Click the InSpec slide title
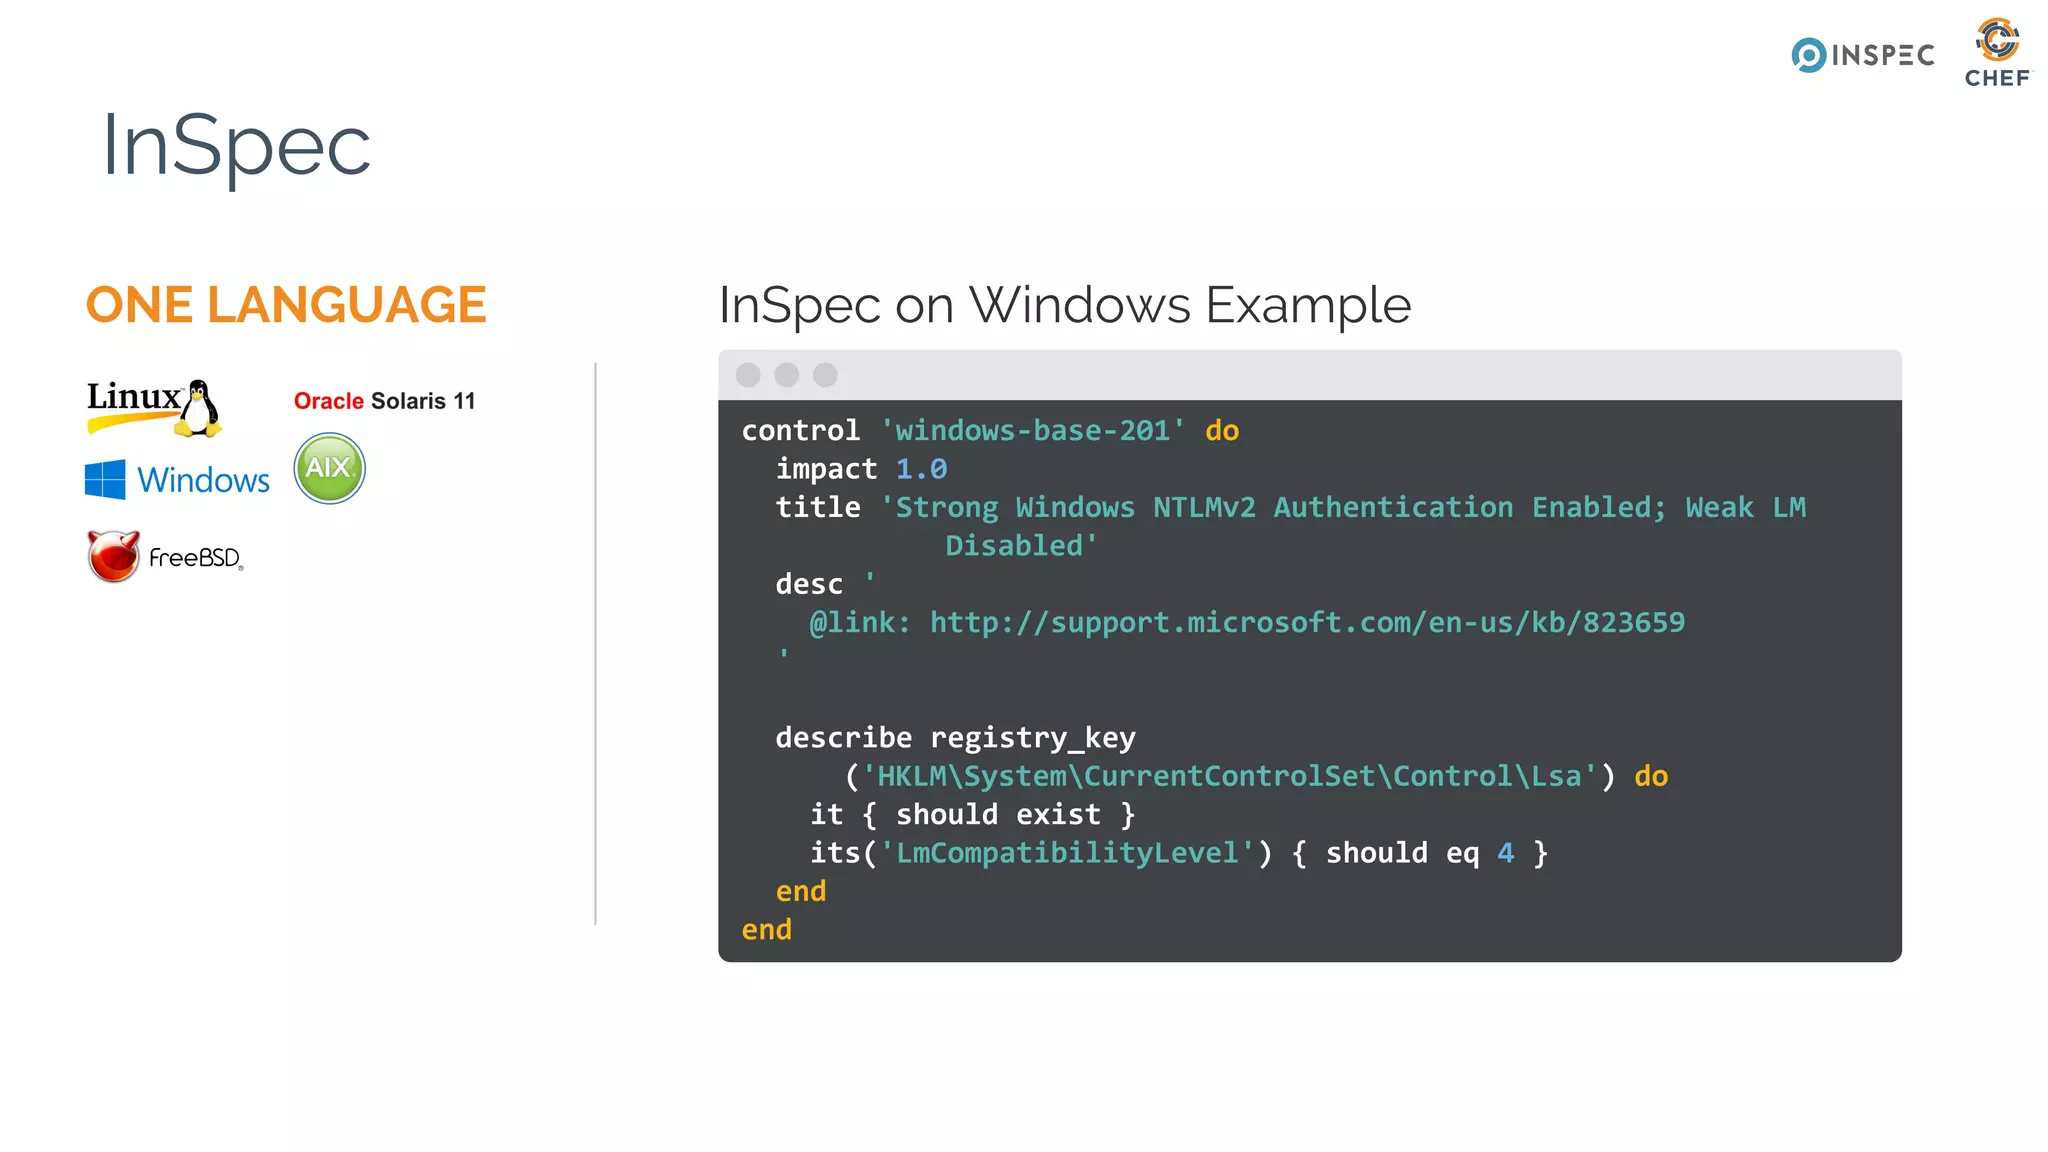 coord(236,146)
